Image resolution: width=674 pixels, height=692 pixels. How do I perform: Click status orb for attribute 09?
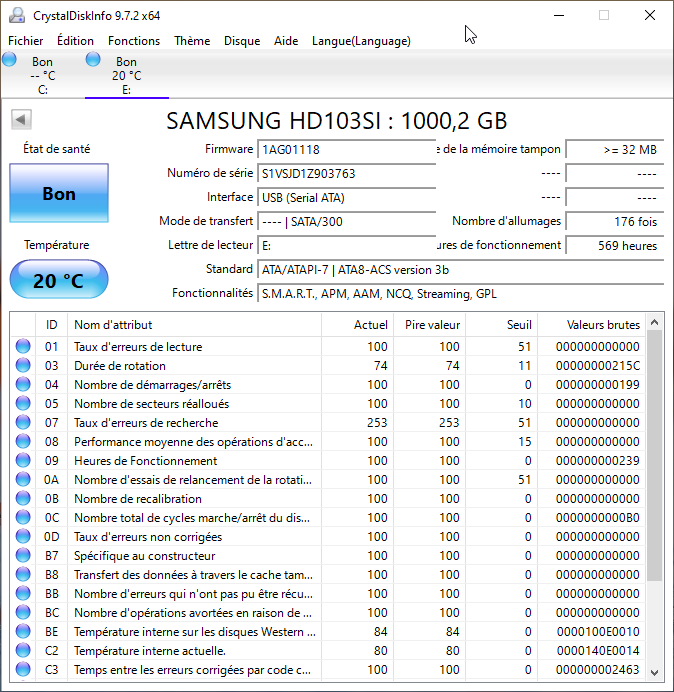coord(23,460)
